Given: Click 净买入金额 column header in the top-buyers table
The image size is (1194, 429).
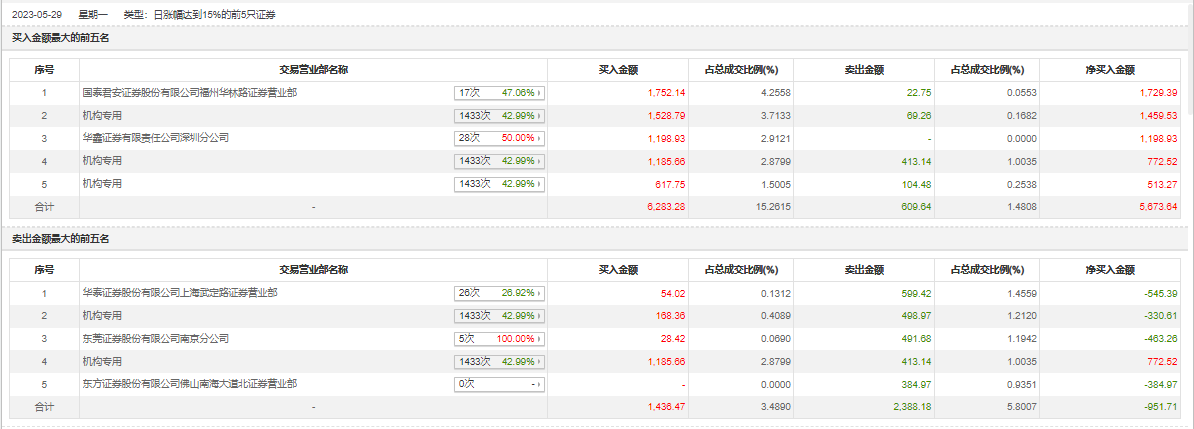Looking at the screenshot, I should click(x=1110, y=70).
